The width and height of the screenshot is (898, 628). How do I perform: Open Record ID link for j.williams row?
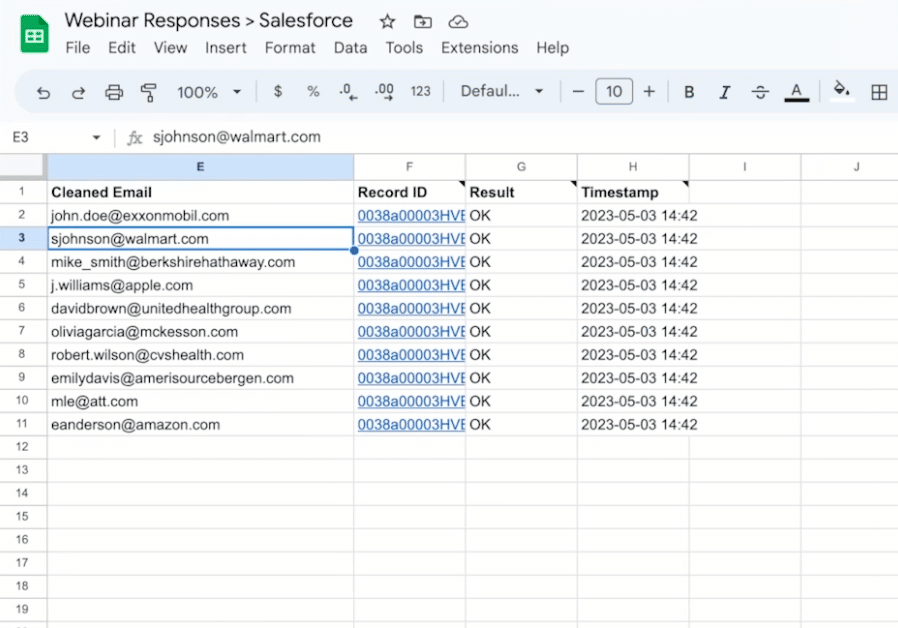pos(411,285)
